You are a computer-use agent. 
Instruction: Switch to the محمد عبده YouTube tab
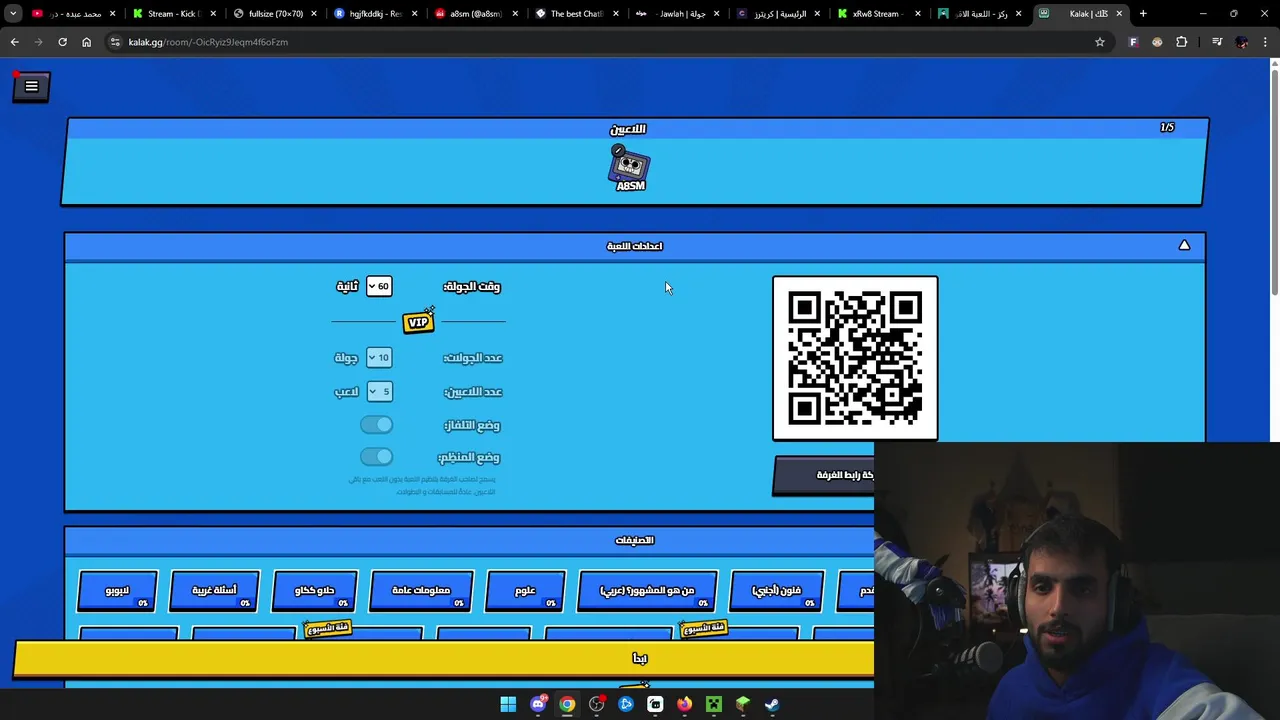pyautogui.click(x=74, y=14)
